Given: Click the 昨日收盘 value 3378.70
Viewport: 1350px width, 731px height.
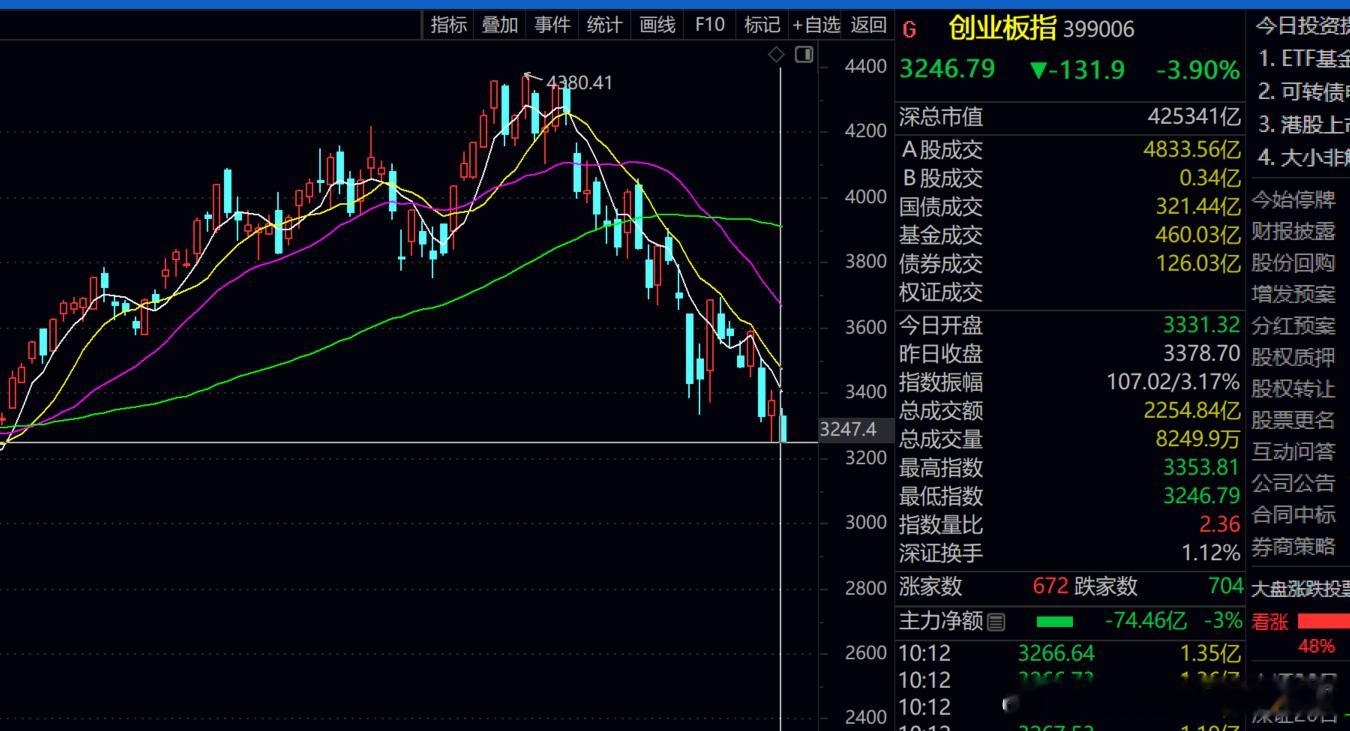Looking at the screenshot, I should point(1201,354).
